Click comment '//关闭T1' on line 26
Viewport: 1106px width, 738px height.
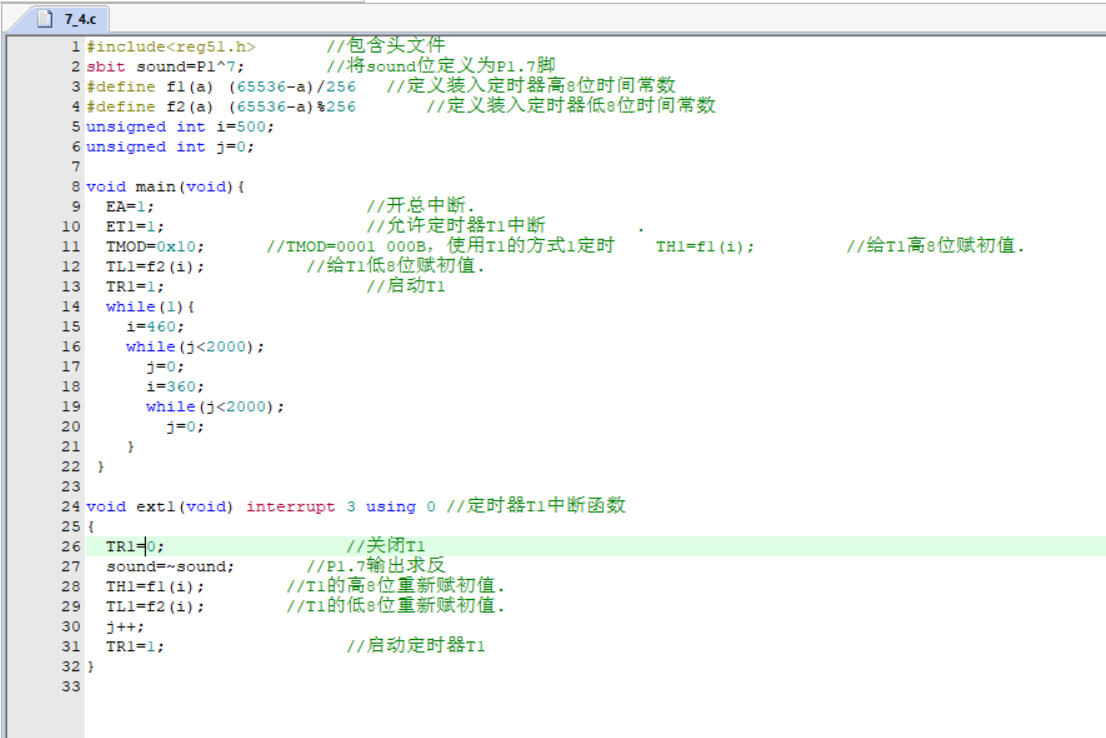386,545
